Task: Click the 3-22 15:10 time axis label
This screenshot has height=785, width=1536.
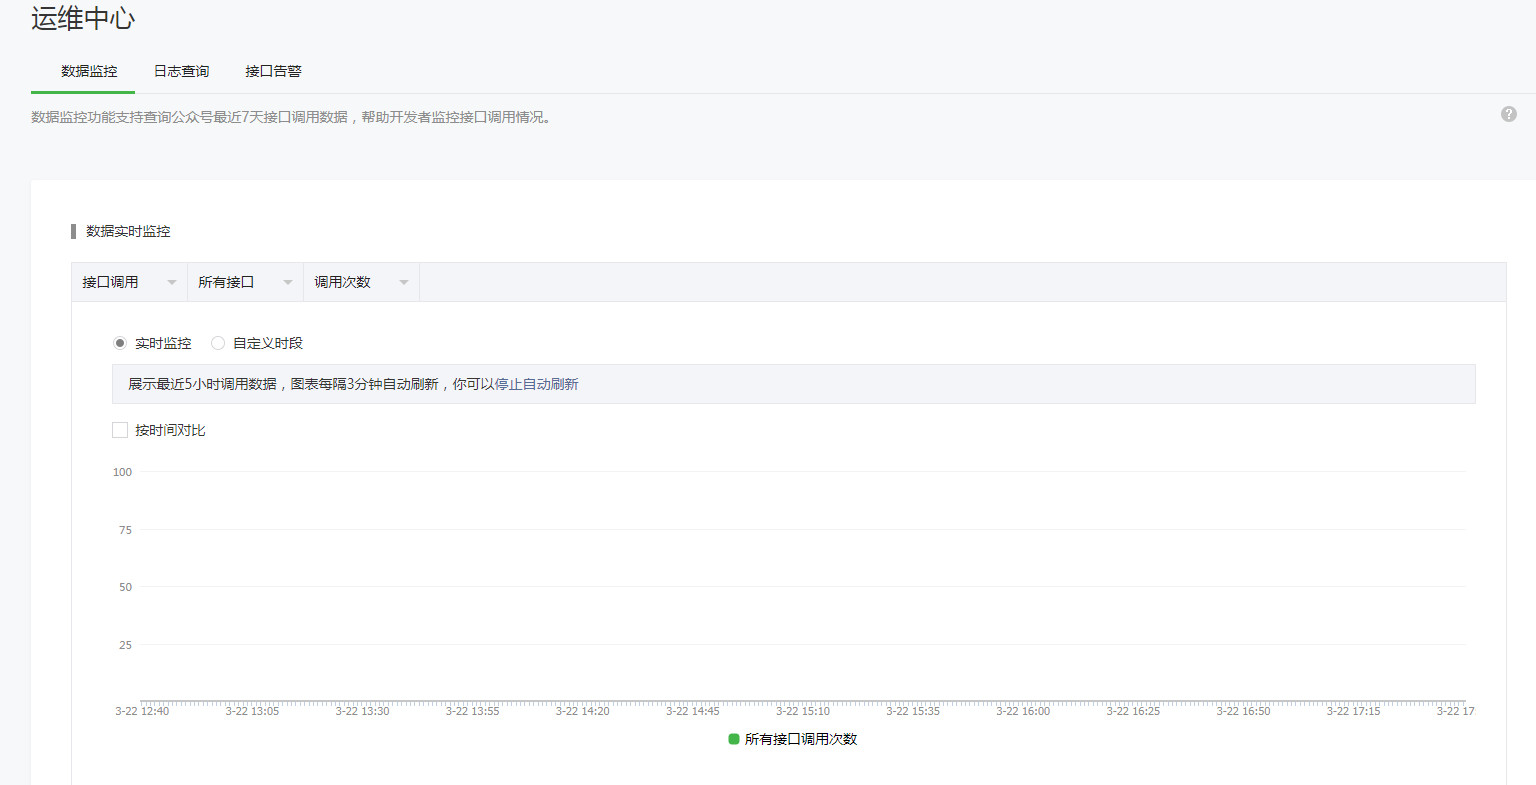Action: click(803, 711)
